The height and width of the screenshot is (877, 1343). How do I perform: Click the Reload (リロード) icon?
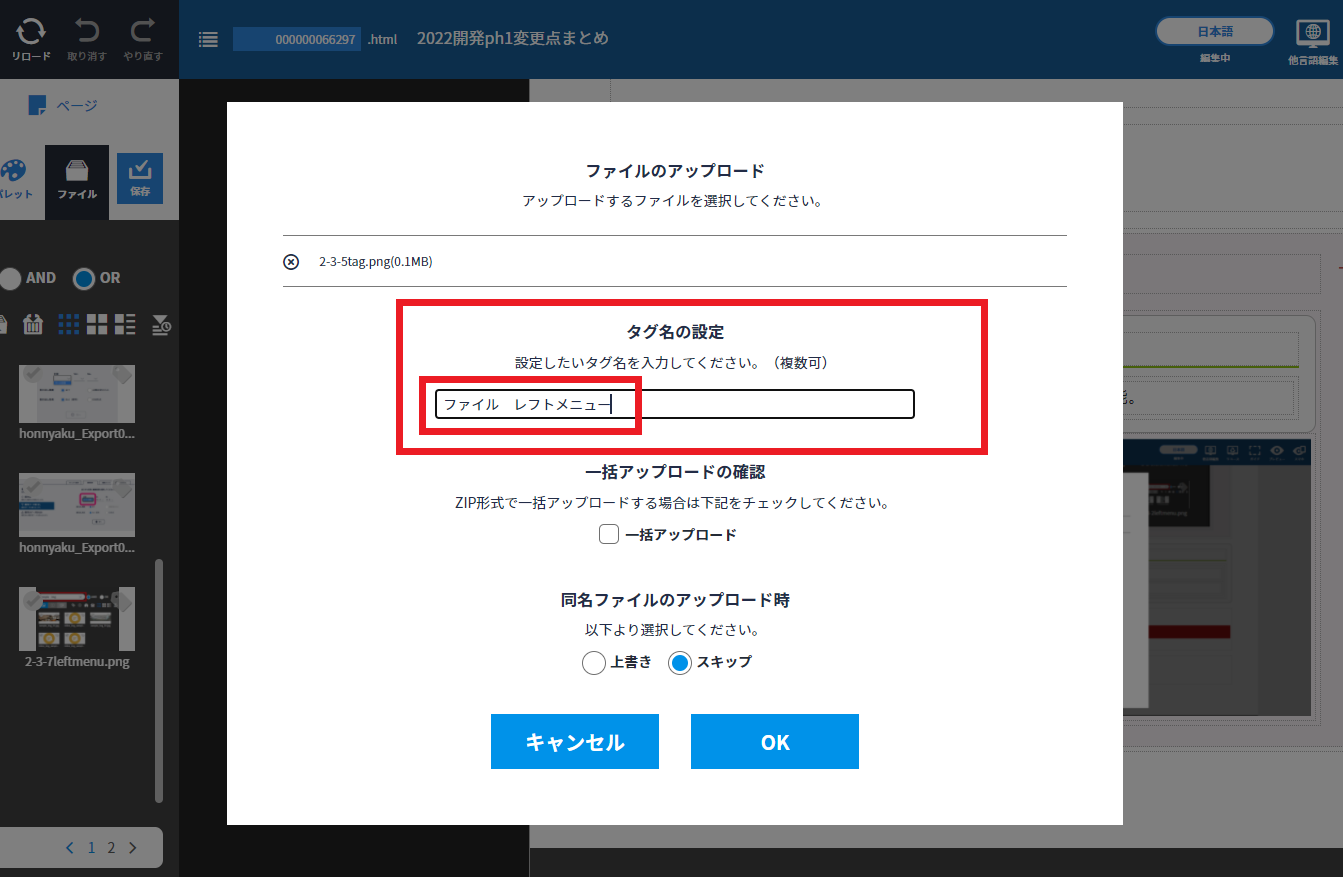click(x=31, y=38)
